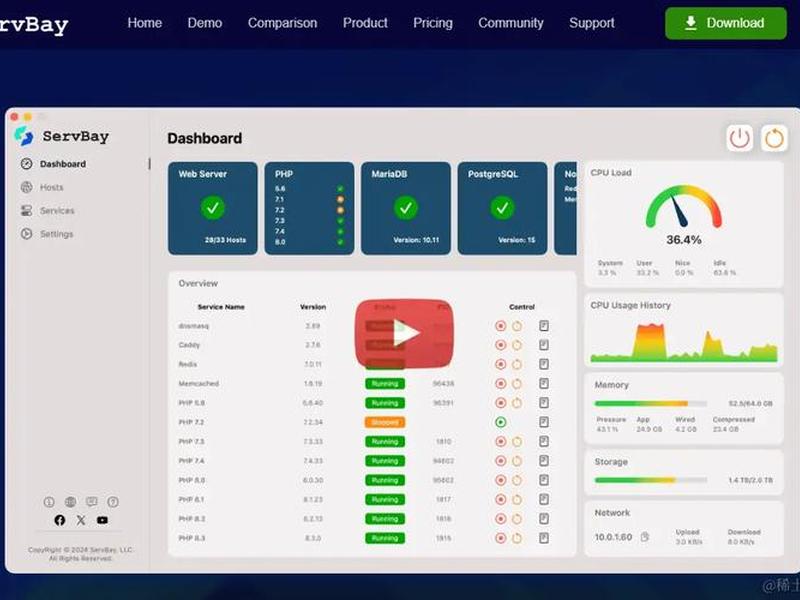800x600 pixels.
Task: Restart the PHP 8.3 service
Action: (x=517, y=538)
